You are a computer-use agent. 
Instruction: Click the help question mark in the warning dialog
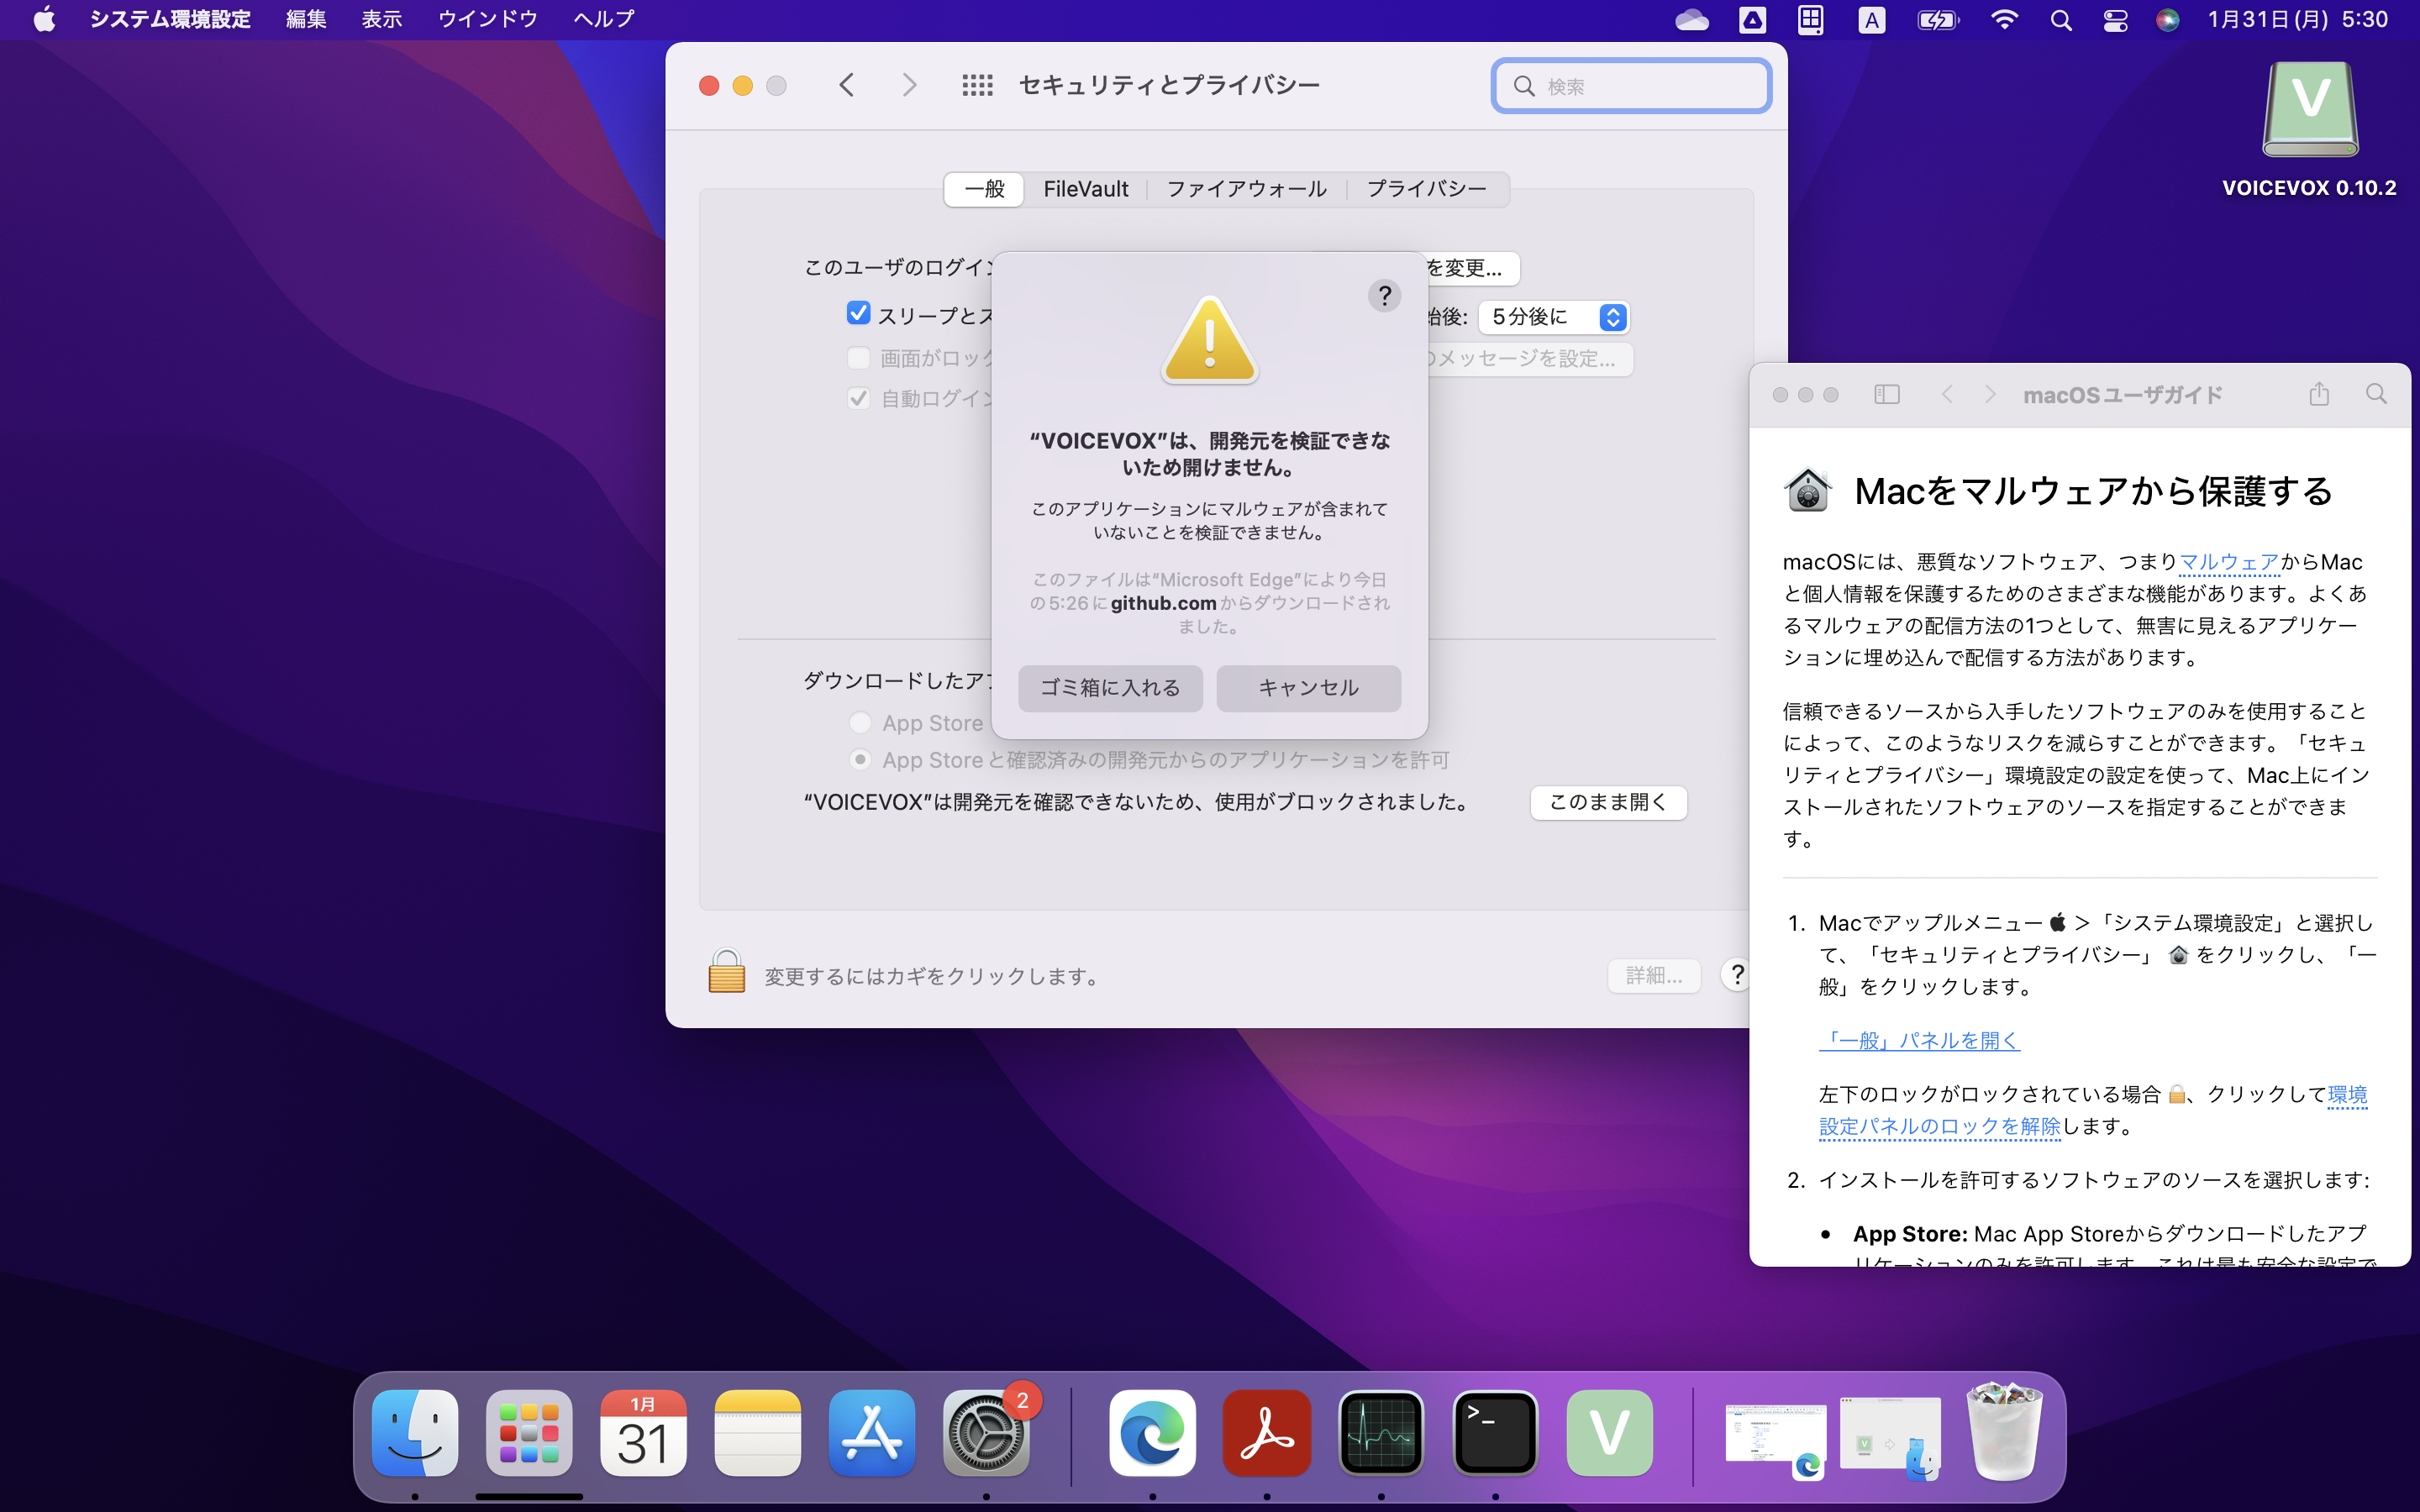coord(1384,295)
